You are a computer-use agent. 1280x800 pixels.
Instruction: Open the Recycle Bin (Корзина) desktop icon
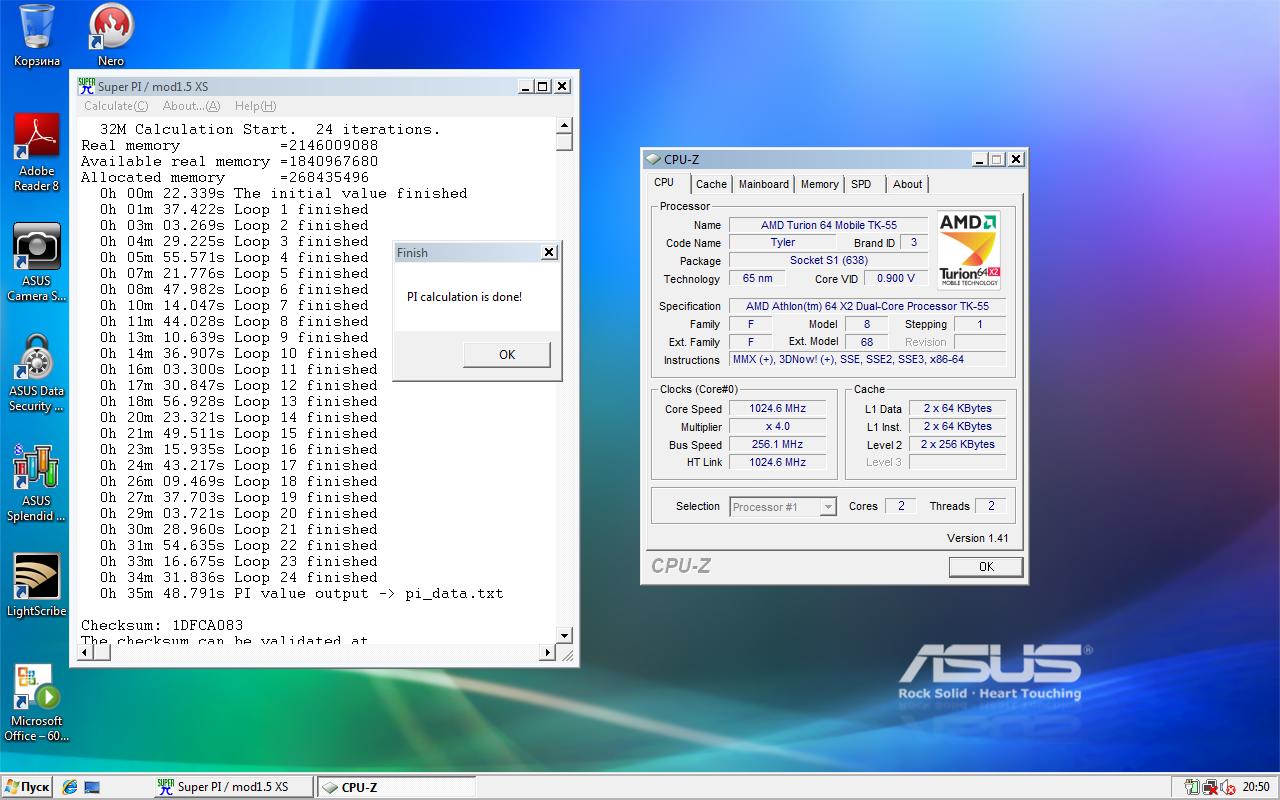[36, 35]
